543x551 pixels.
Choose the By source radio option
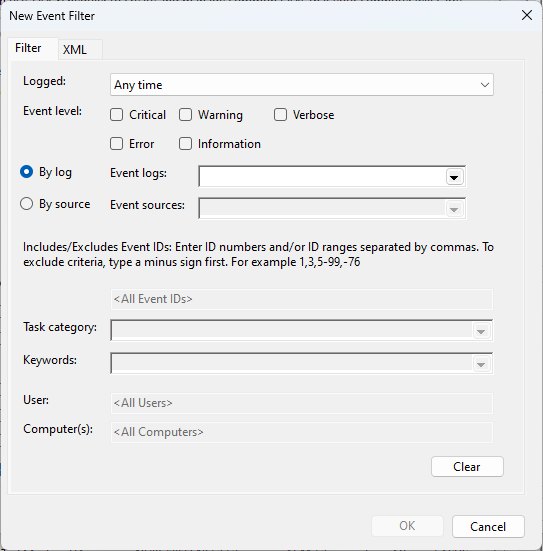tap(26, 204)
